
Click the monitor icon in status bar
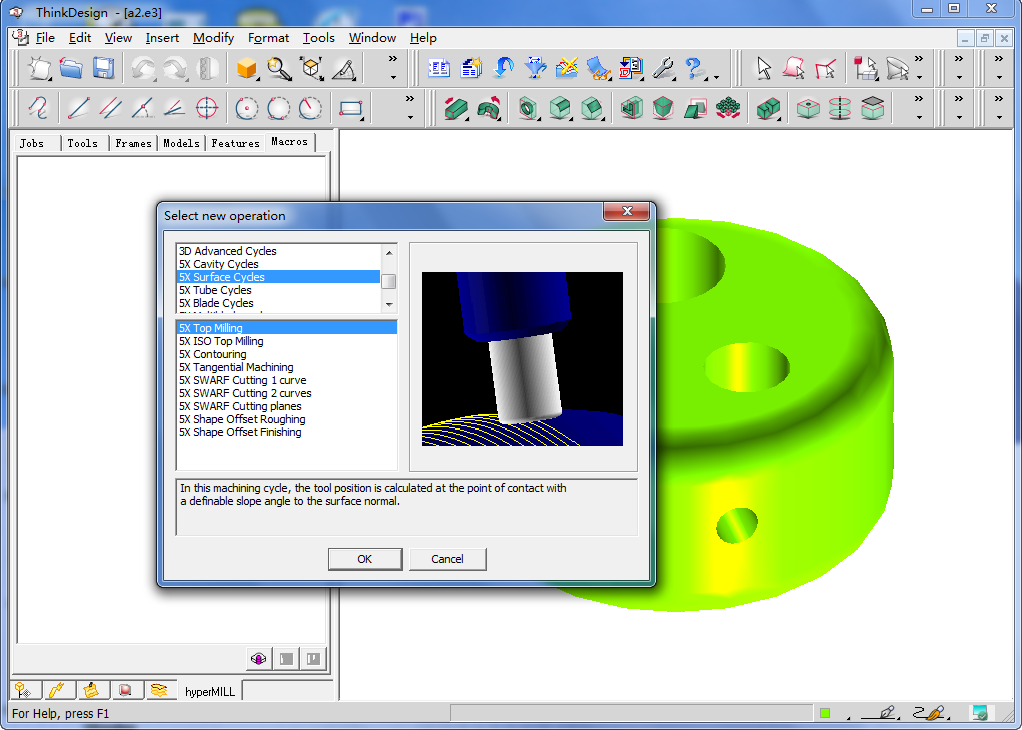tap(980, 713)
